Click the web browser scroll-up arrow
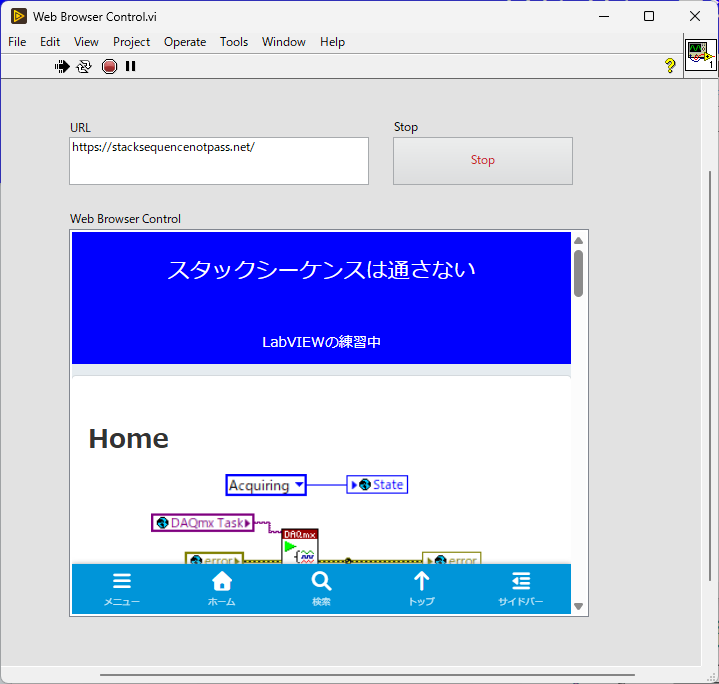Viewport: 719px width, 684px height. pyautogui.click(x=578, y=241)
